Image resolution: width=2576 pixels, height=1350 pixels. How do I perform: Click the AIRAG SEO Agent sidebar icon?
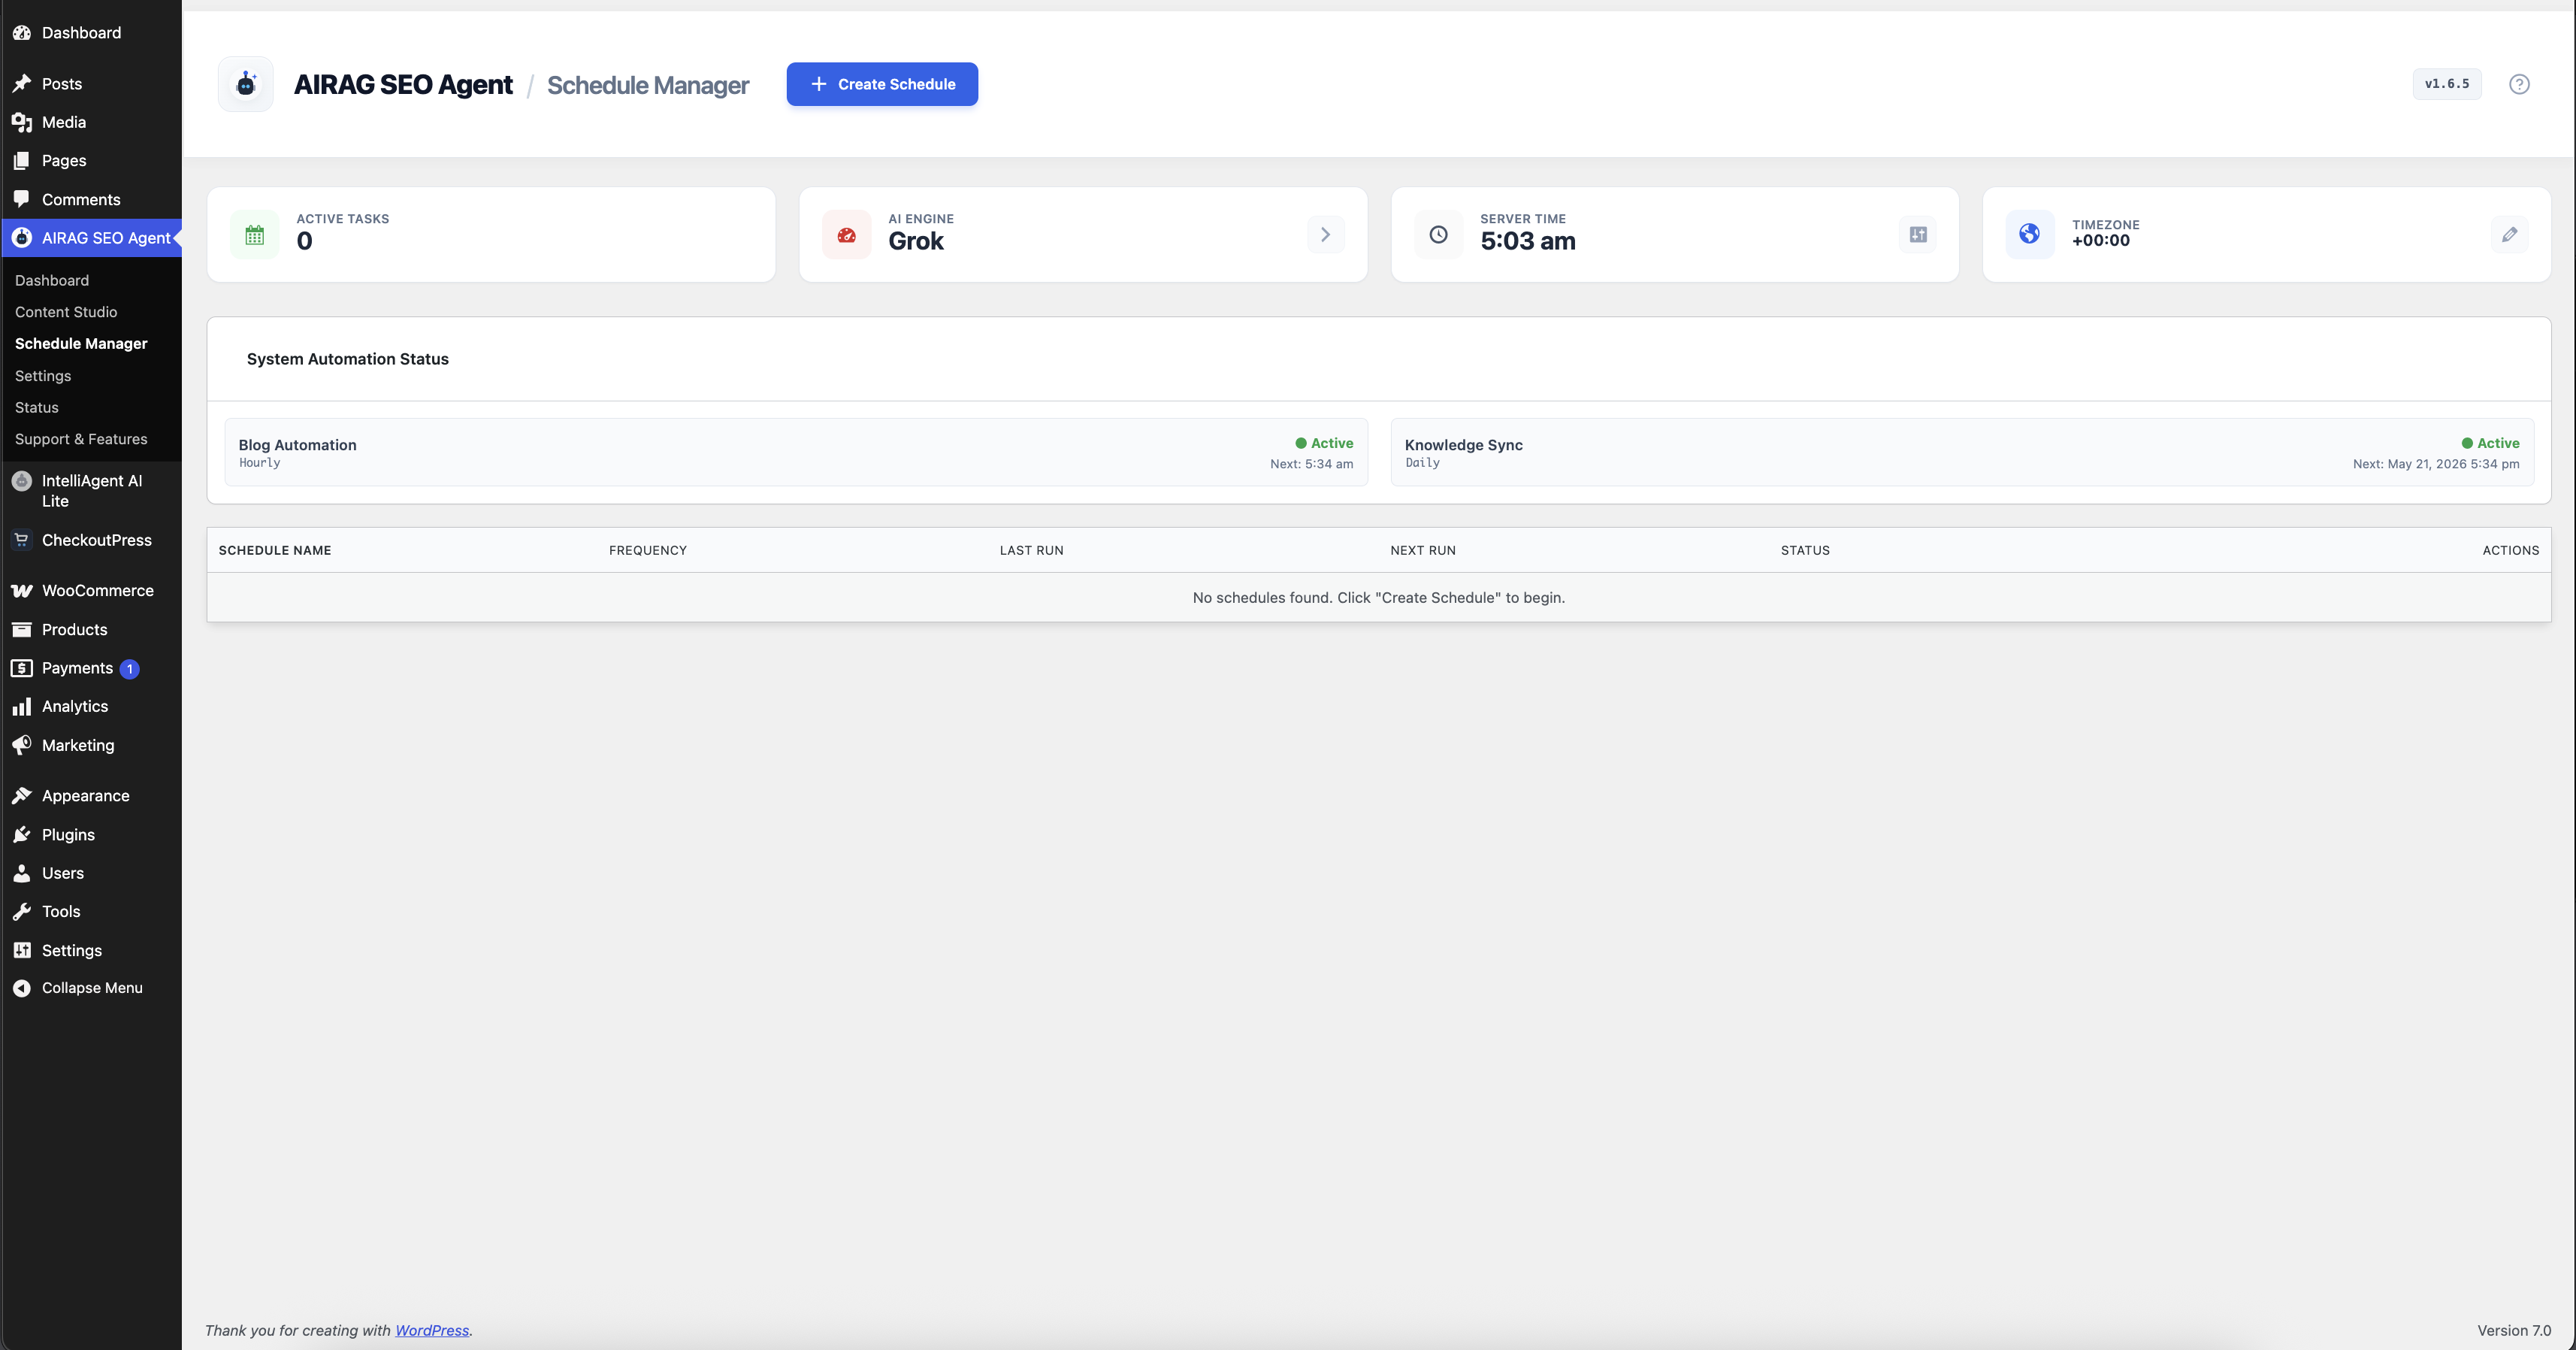tap(22, 238)
